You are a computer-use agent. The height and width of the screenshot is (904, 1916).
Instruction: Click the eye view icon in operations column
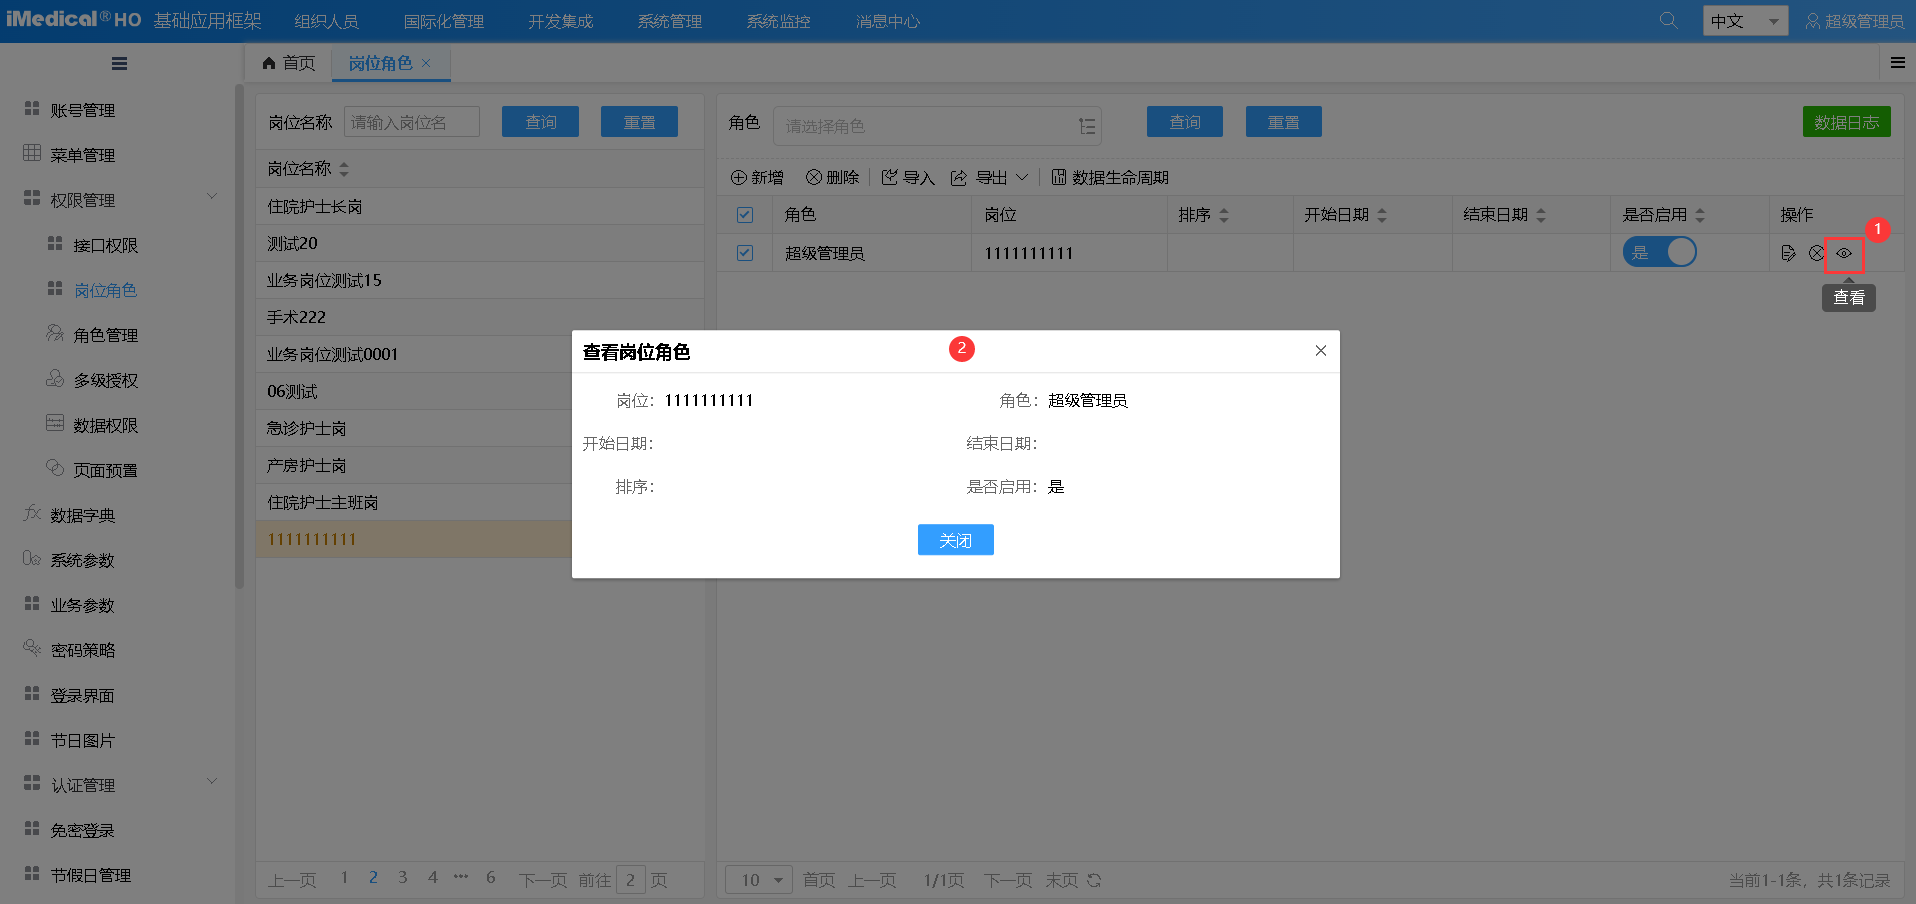pos(1844,254)
